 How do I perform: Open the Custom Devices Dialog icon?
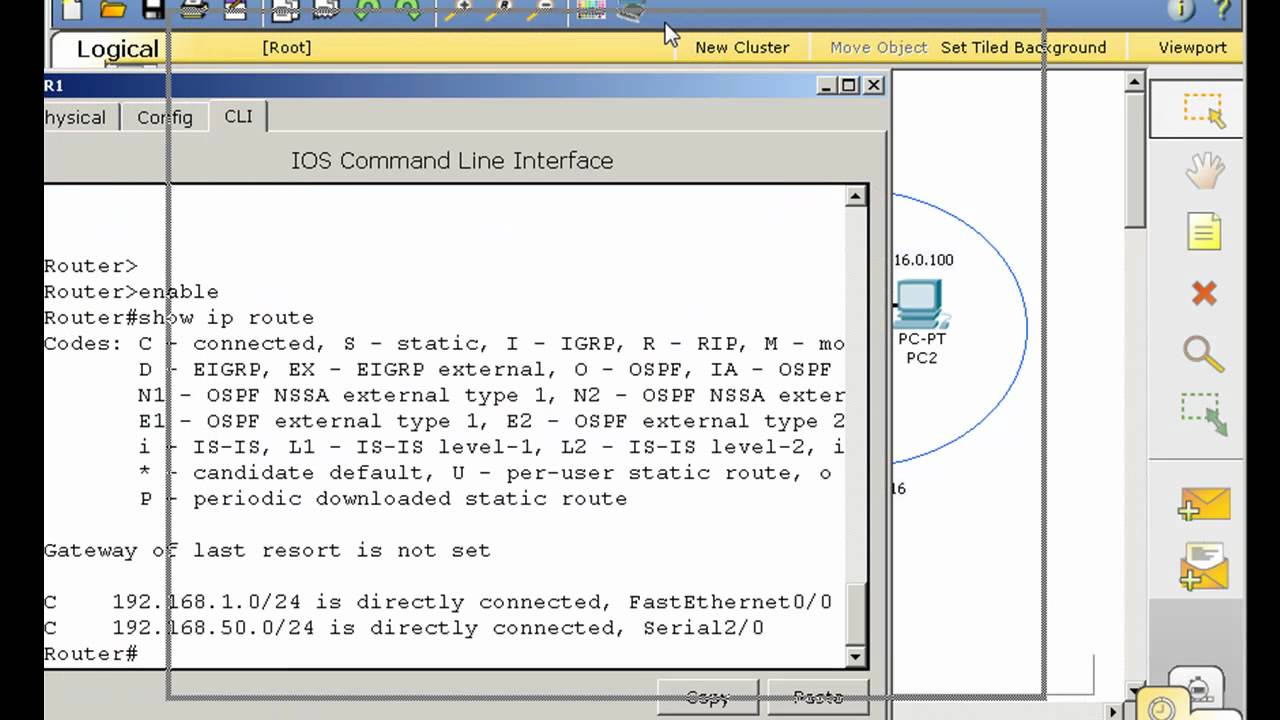(631, 10)
